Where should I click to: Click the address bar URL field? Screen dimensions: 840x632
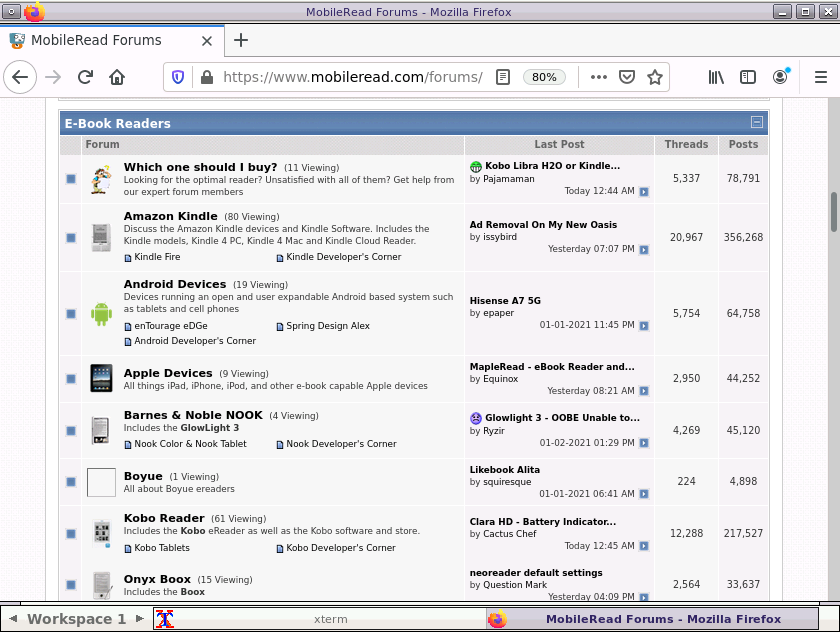(x=352, y=77)
